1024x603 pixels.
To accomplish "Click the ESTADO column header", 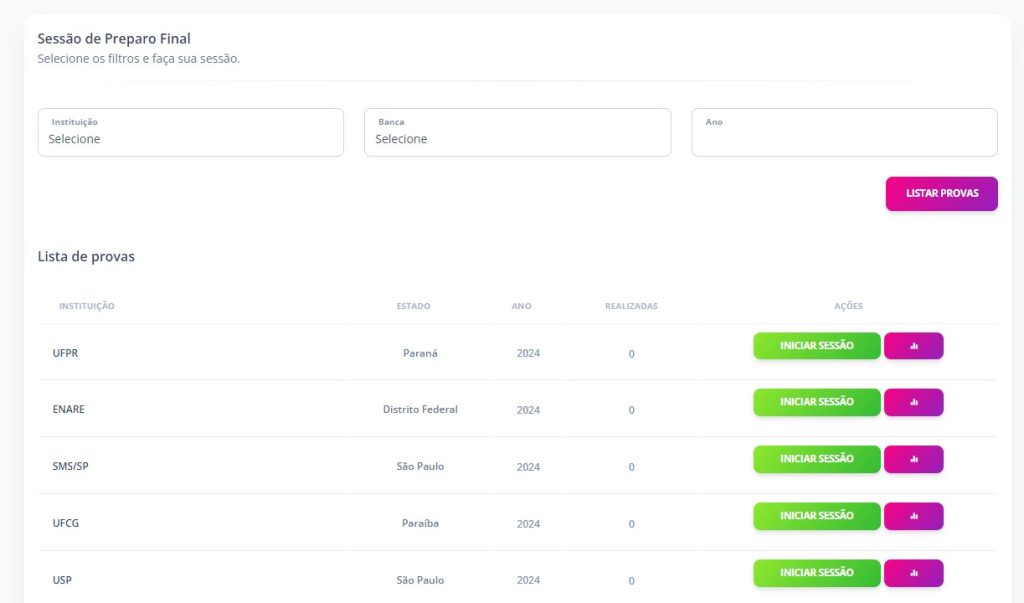I will click(x=413, y=306).
